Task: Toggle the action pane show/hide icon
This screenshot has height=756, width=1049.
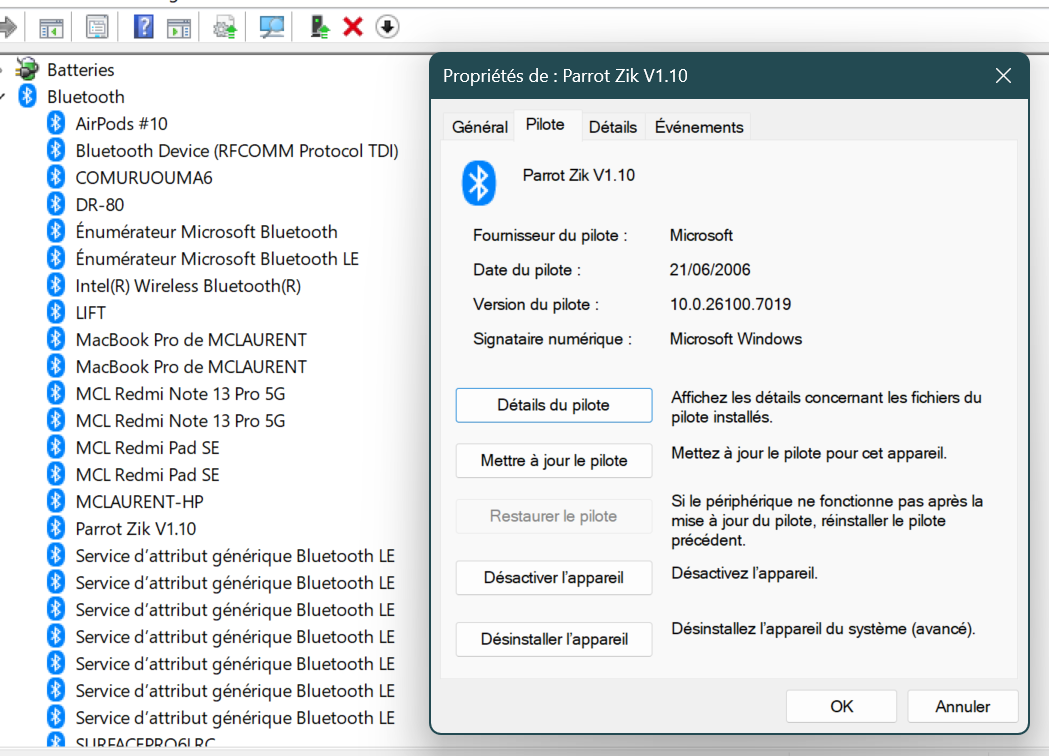Action: click(179, 27)
